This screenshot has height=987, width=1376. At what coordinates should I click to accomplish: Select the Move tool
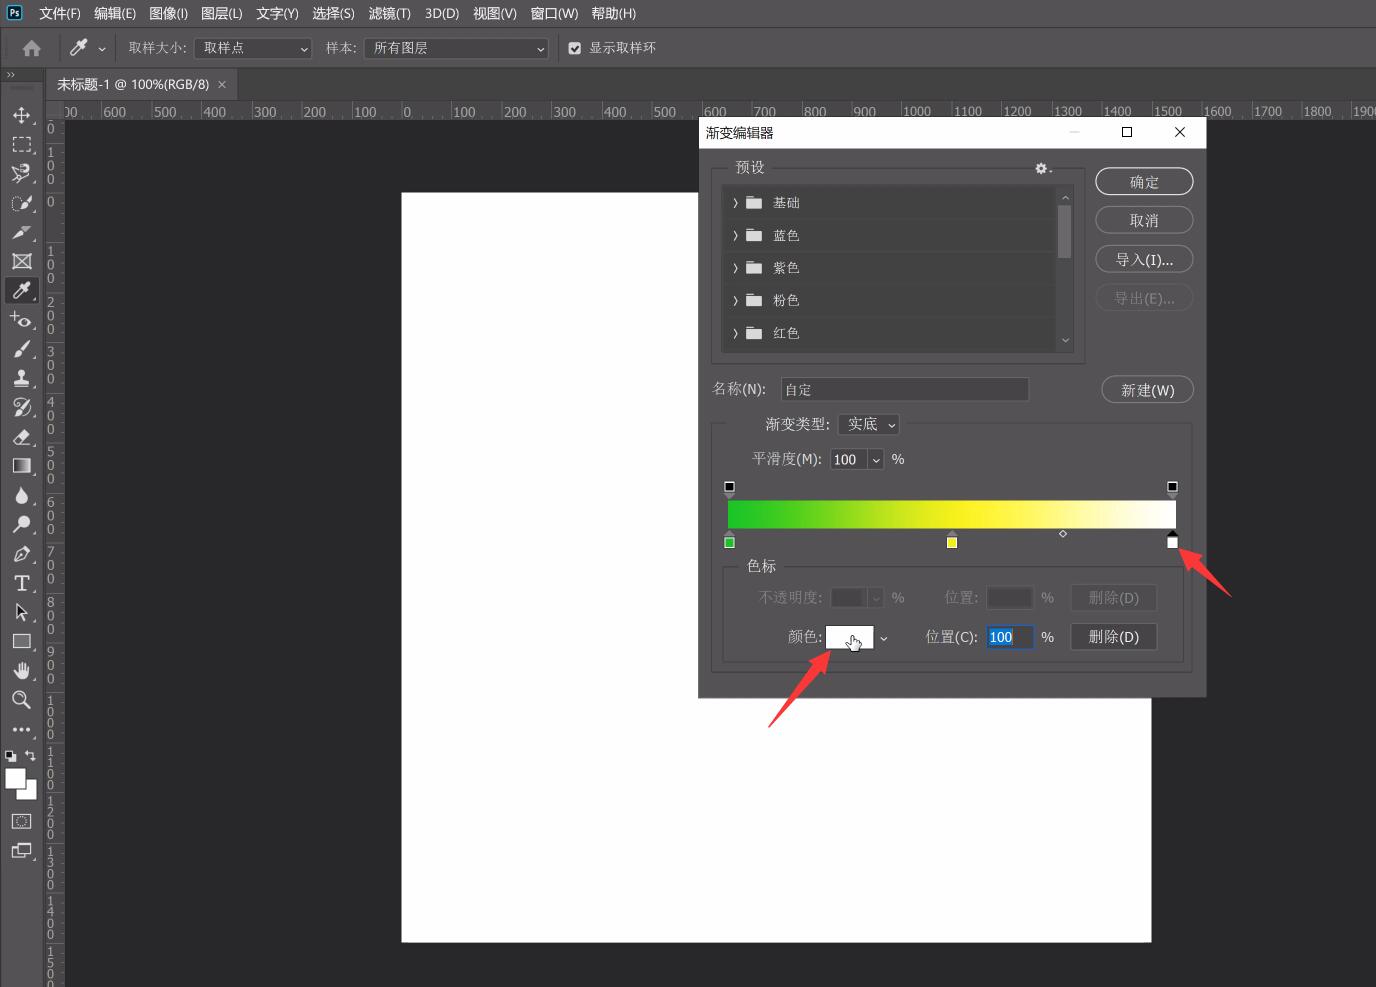(x=21, y=115)
